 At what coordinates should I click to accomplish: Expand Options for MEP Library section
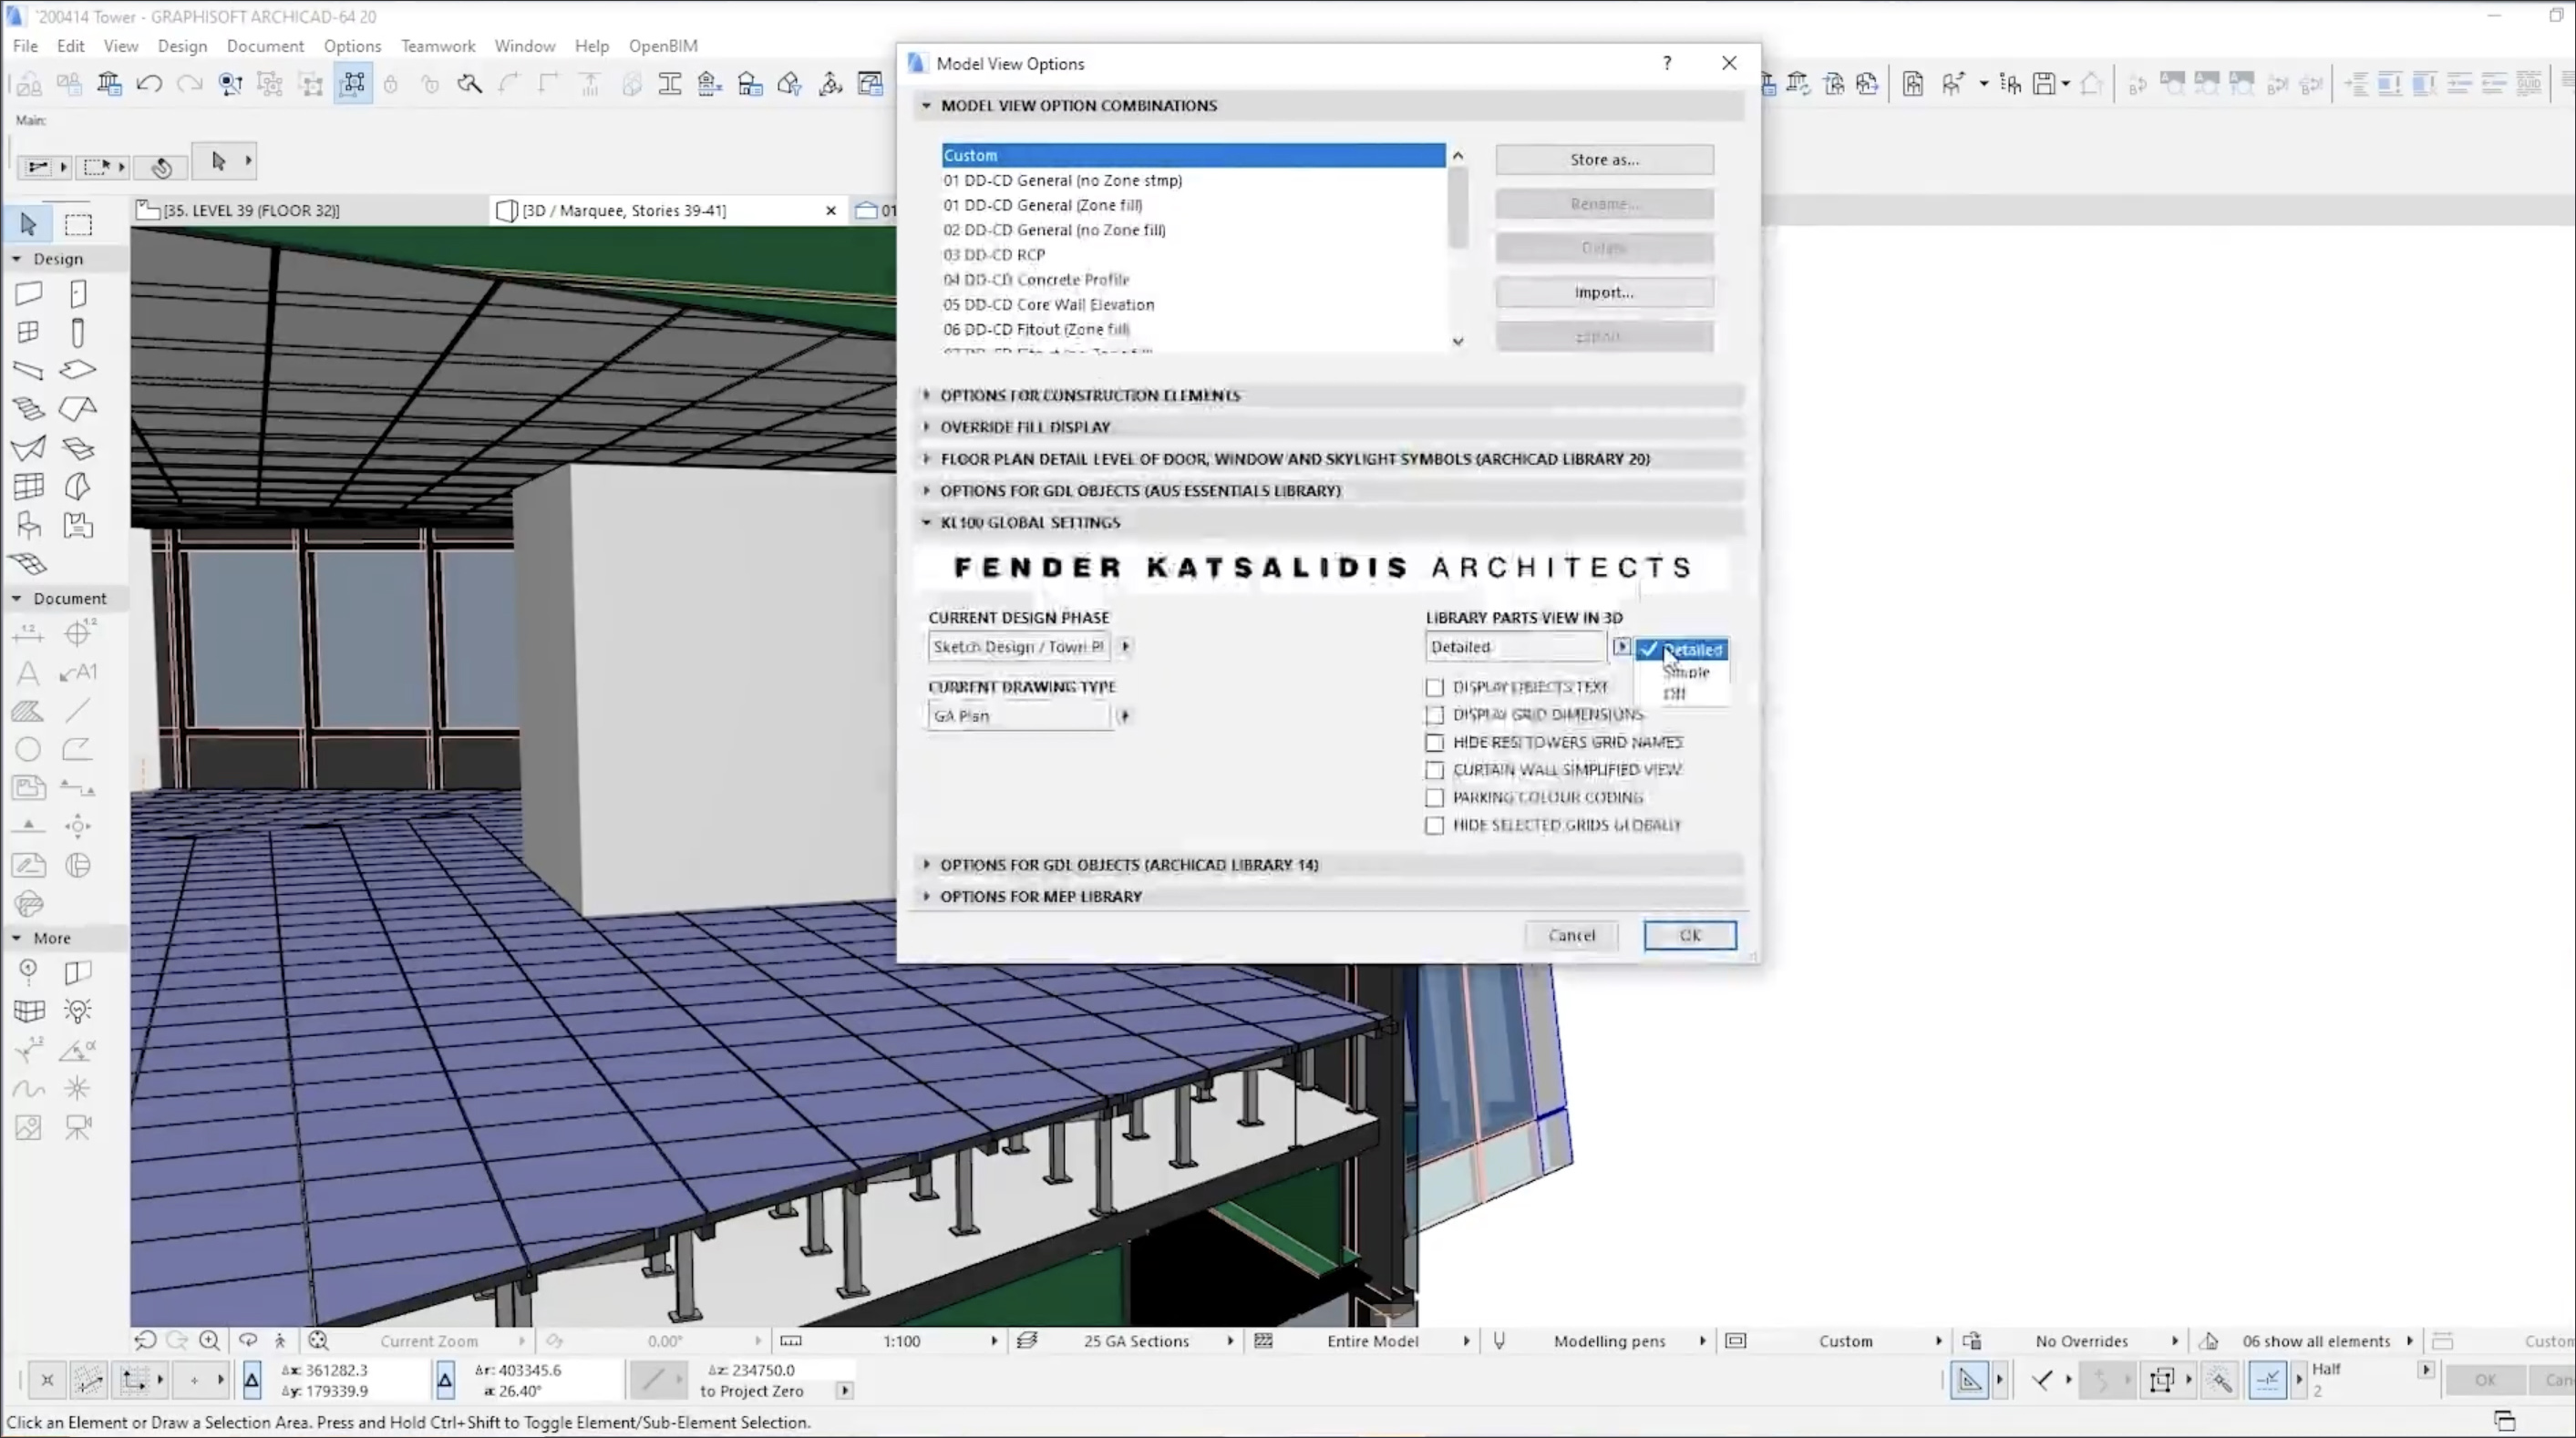click(927, 897)
